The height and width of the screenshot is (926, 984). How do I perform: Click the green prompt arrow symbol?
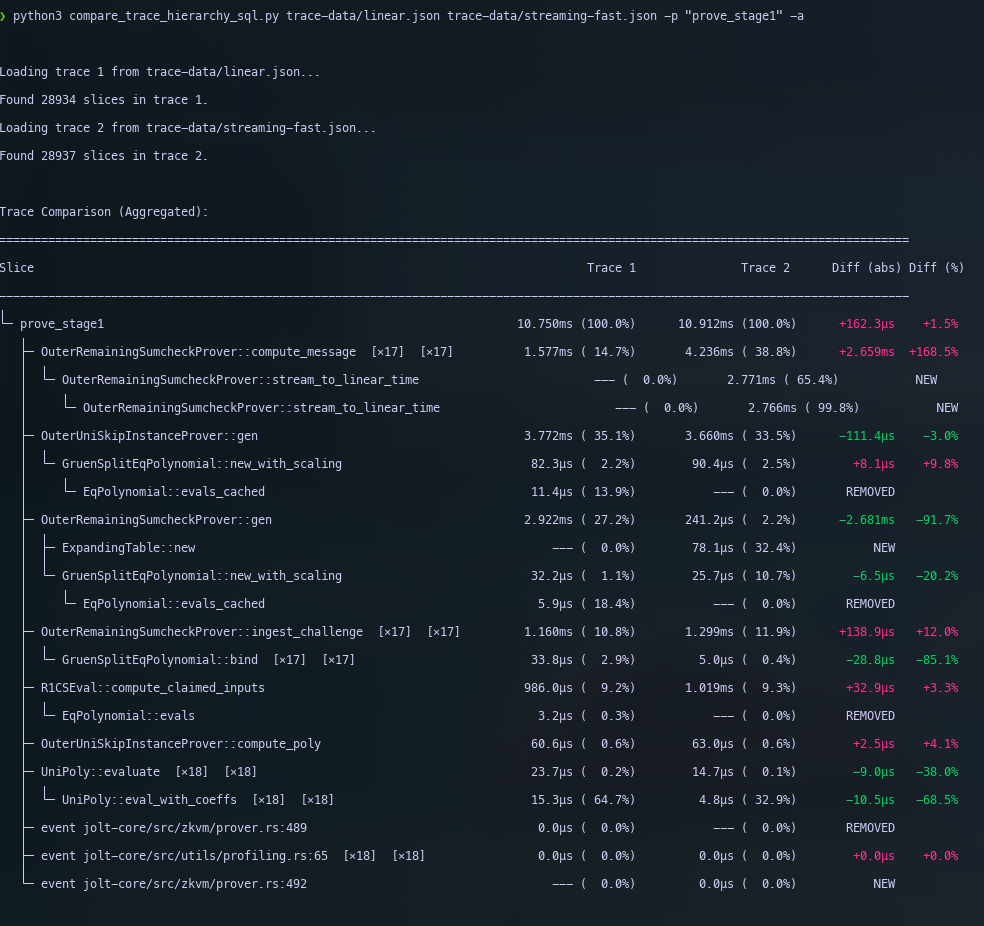4,17
